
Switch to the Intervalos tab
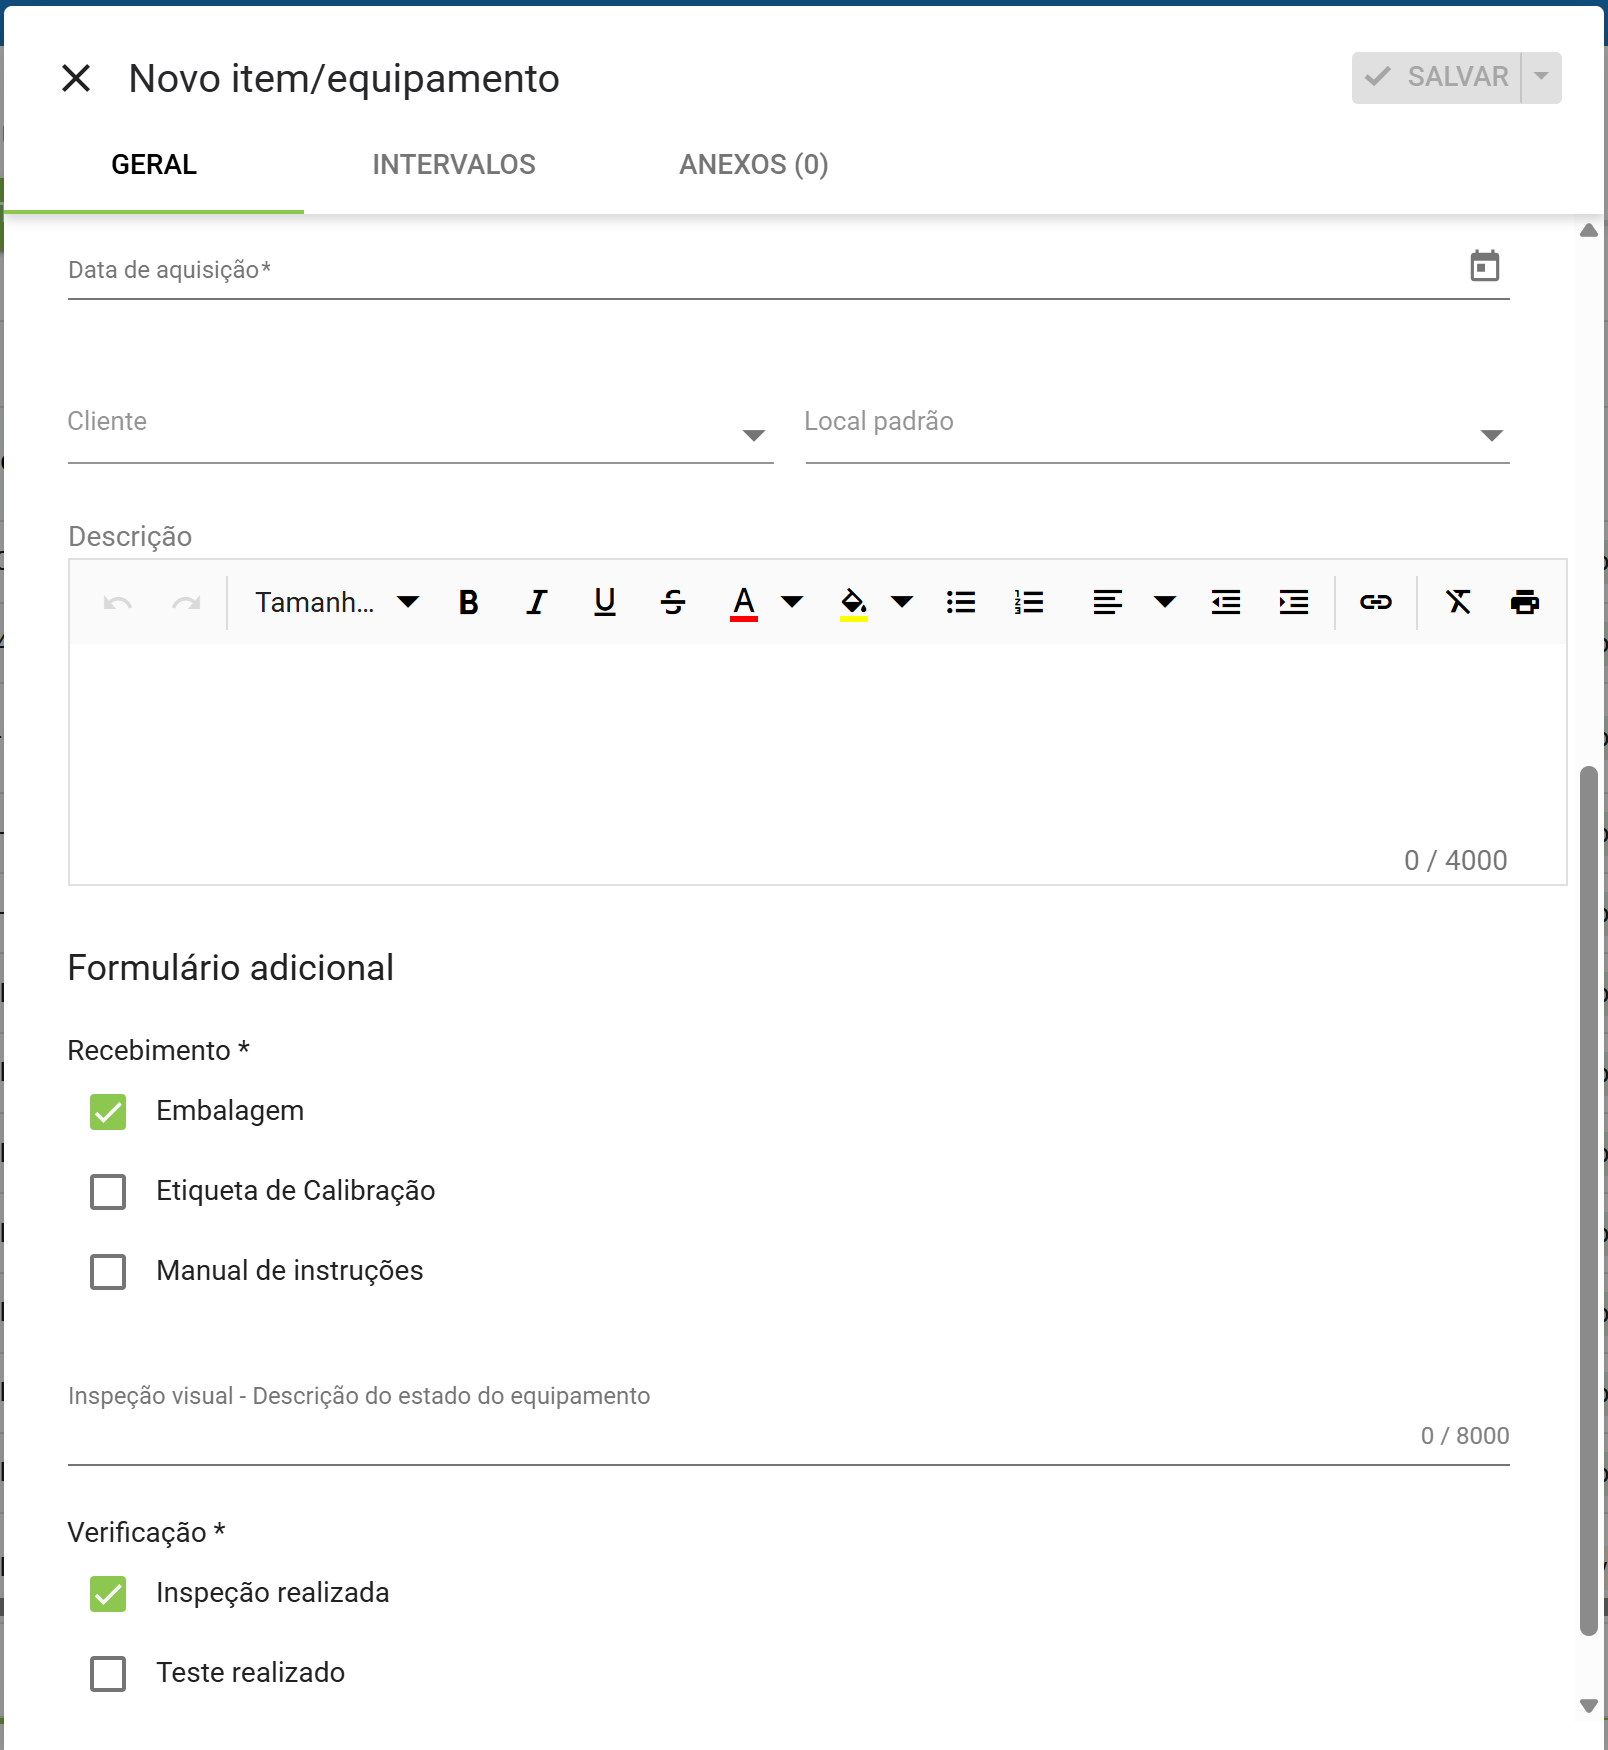pos(454,165)
